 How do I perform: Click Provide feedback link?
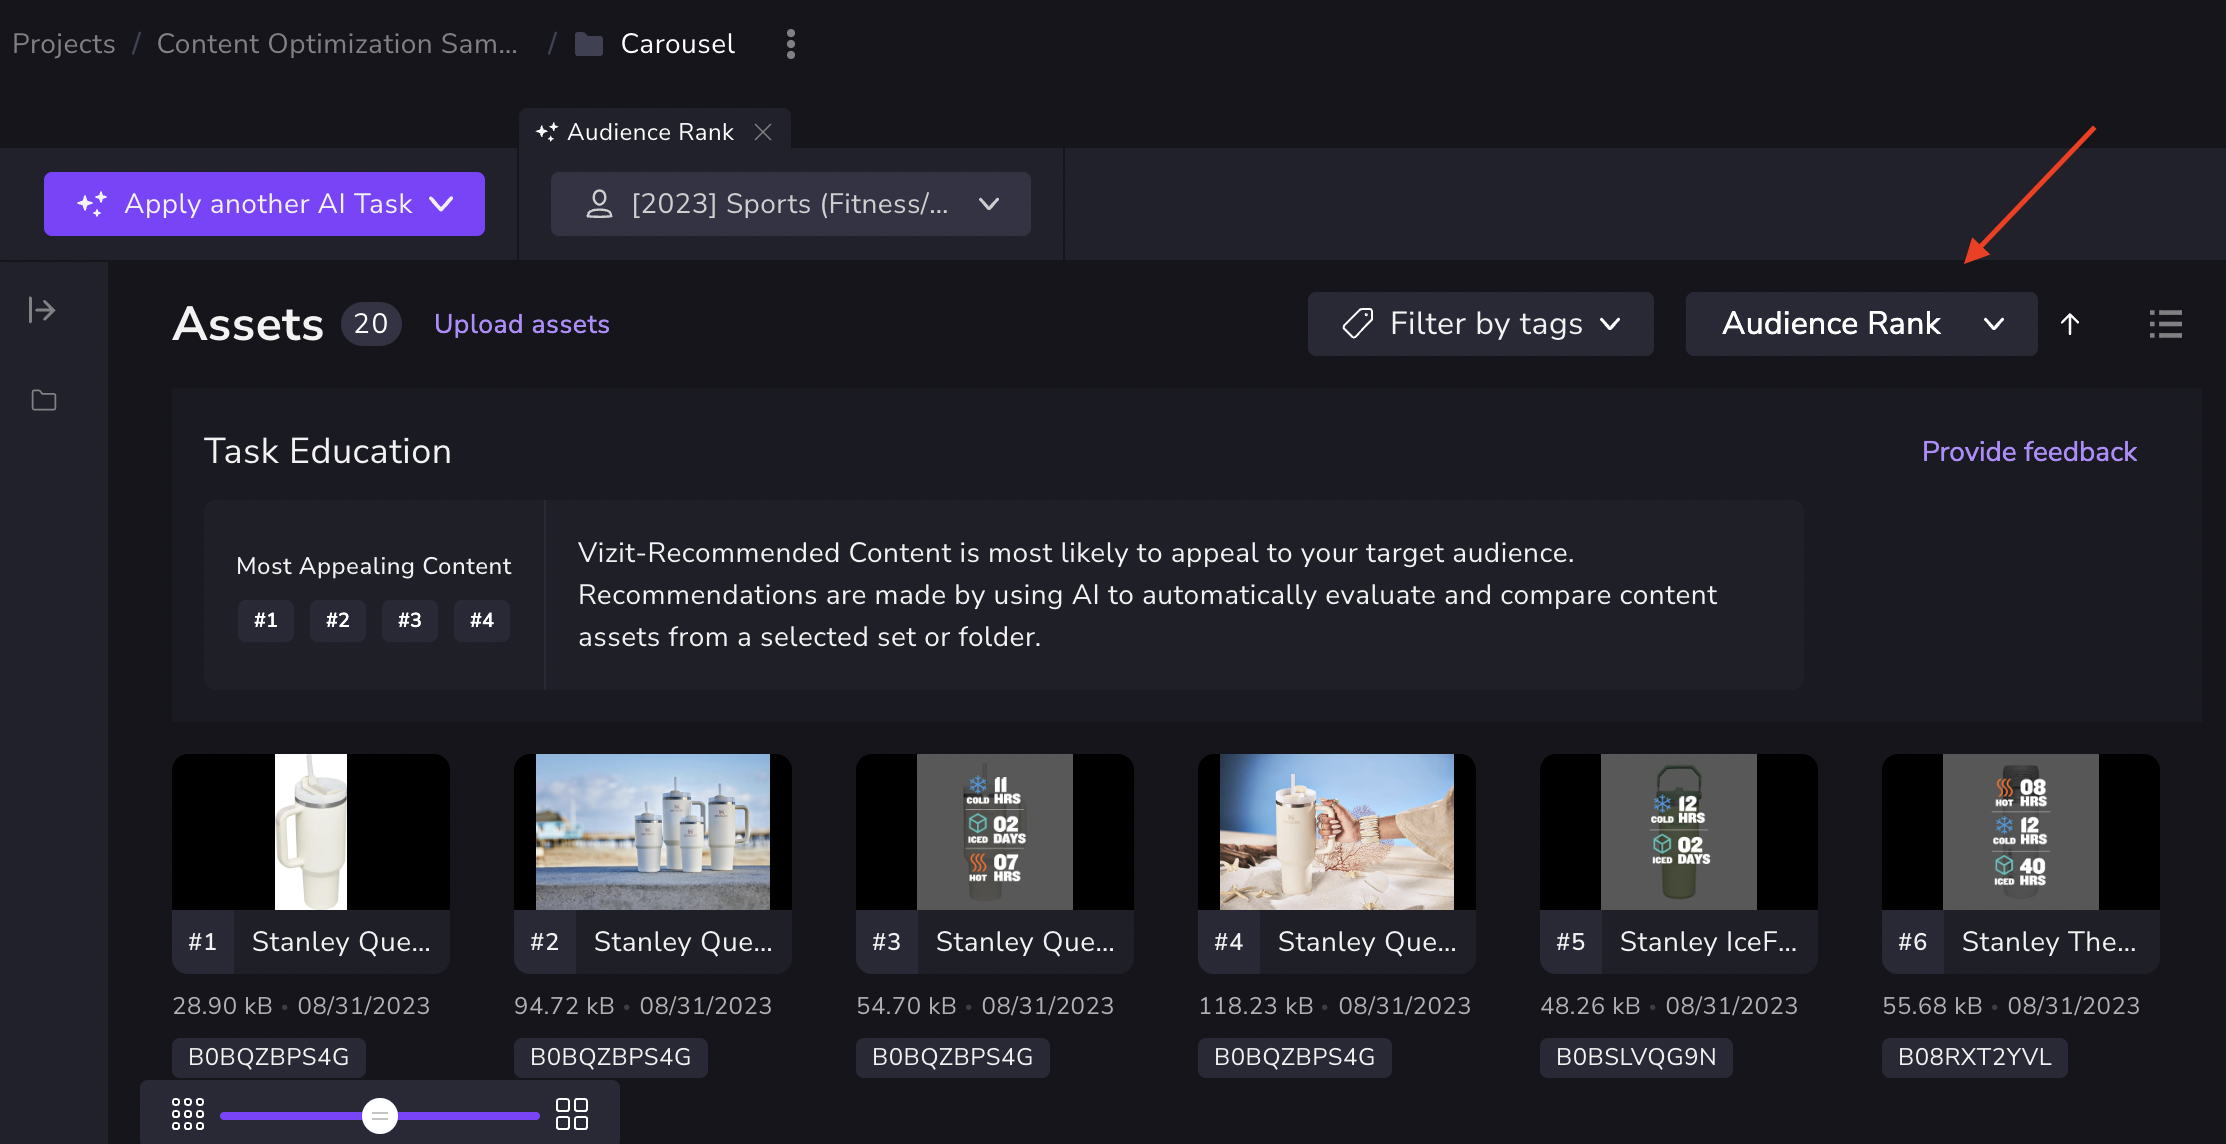pyautogui.click(x=2028, y=452)
